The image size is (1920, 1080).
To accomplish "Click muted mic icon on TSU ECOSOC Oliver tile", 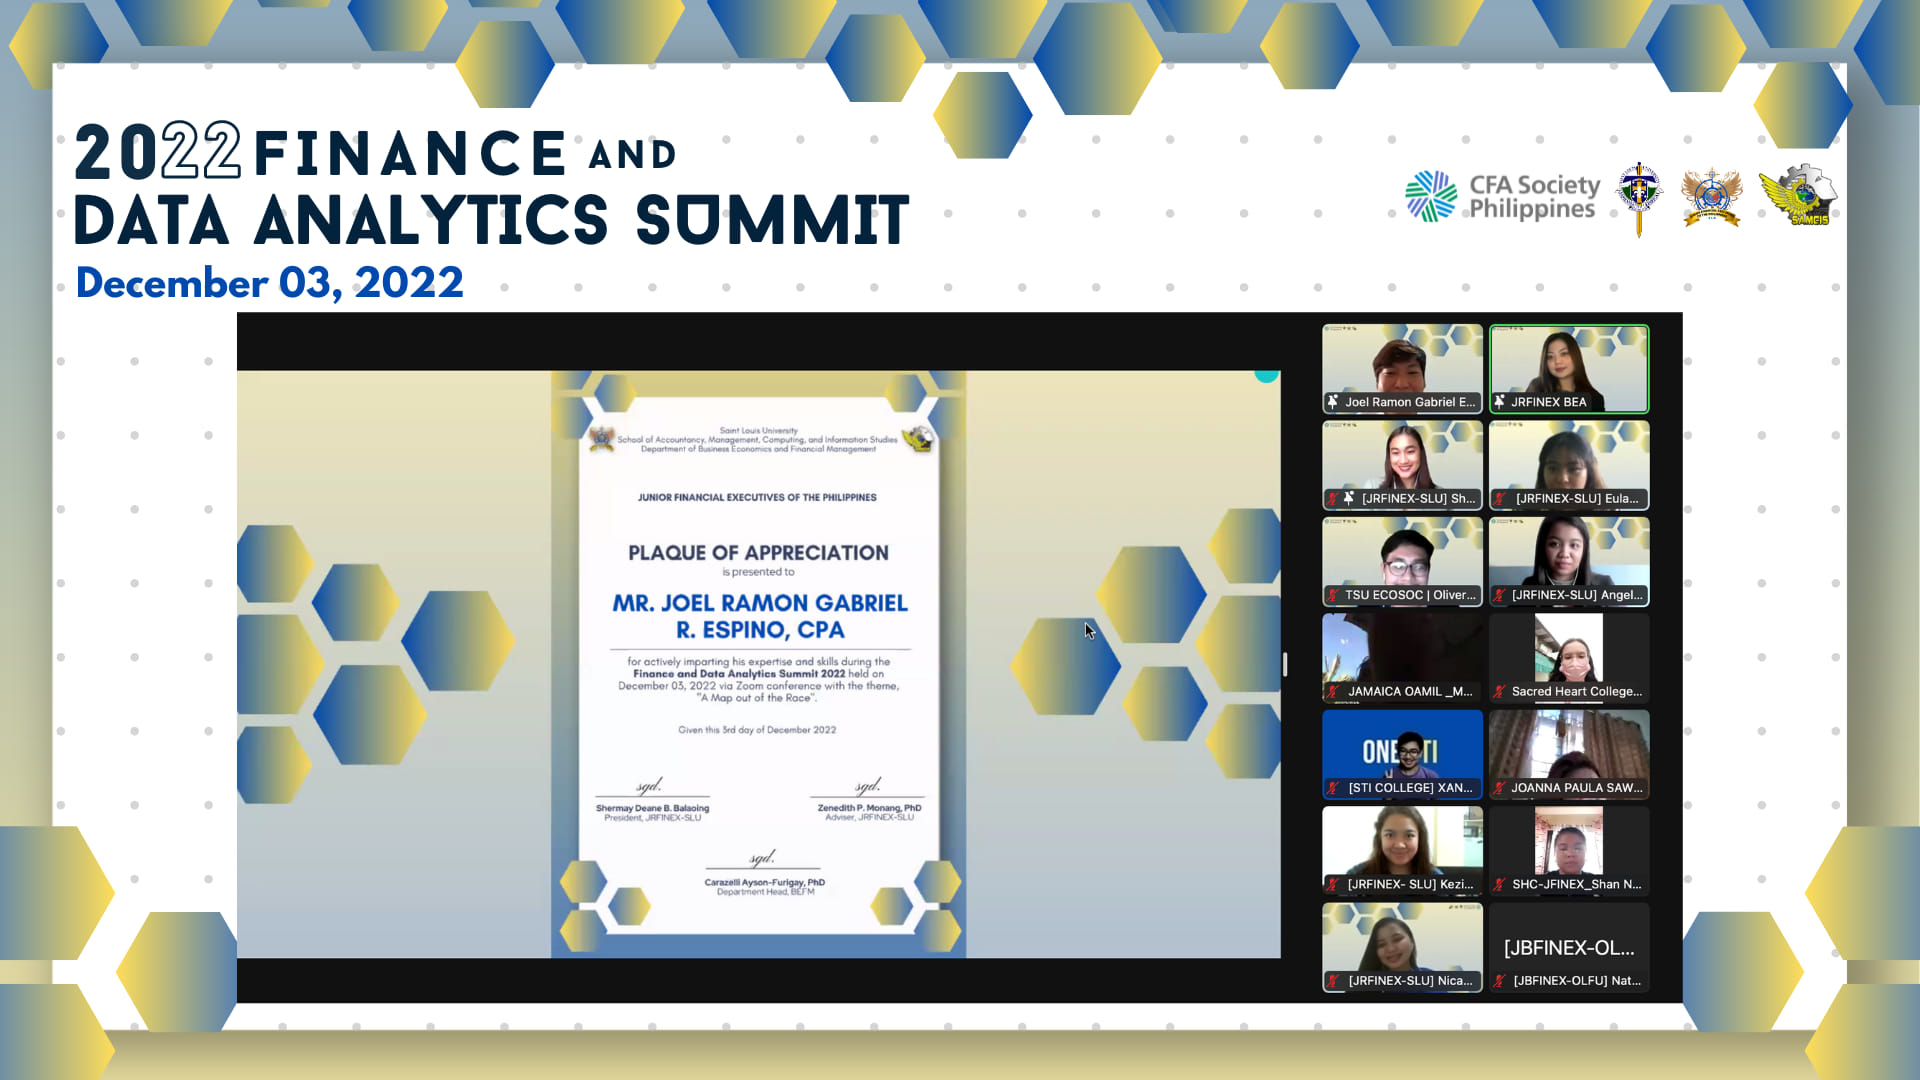I will point(1333,595).
